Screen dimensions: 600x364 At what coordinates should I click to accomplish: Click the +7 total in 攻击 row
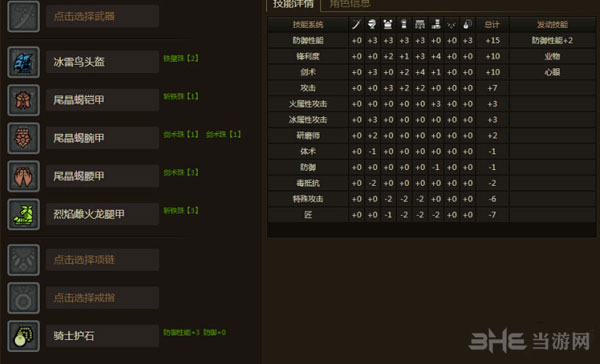pyautogui.click(x=492, y=88)
